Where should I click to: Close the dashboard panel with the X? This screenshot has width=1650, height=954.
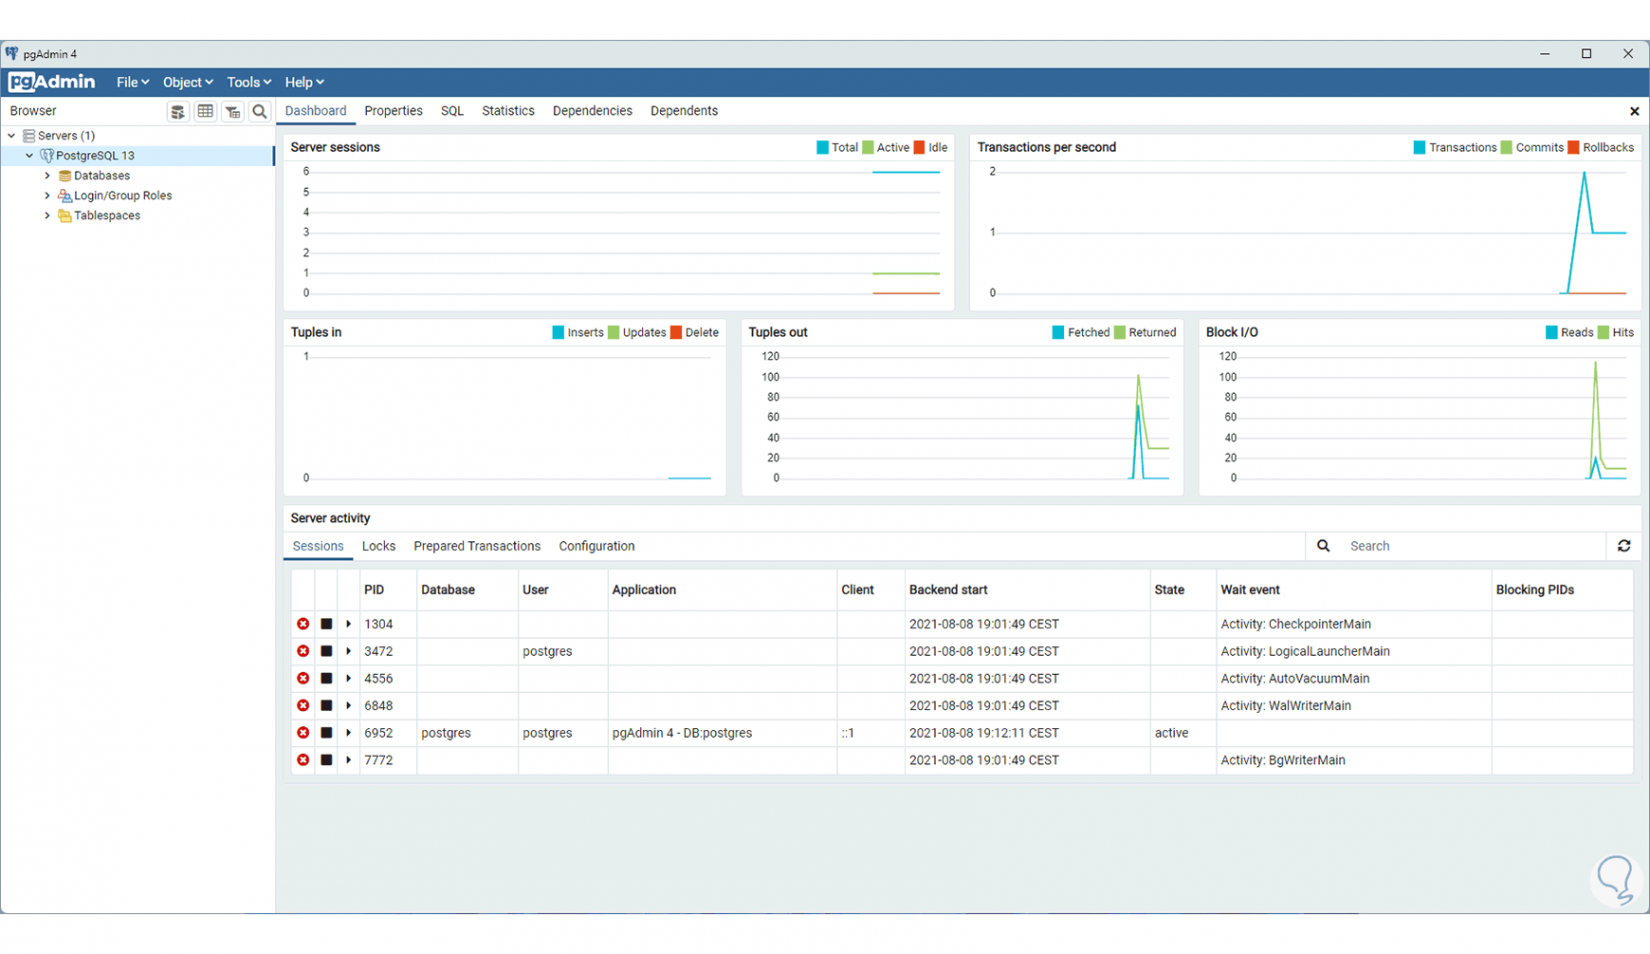tap(1634, 111)
